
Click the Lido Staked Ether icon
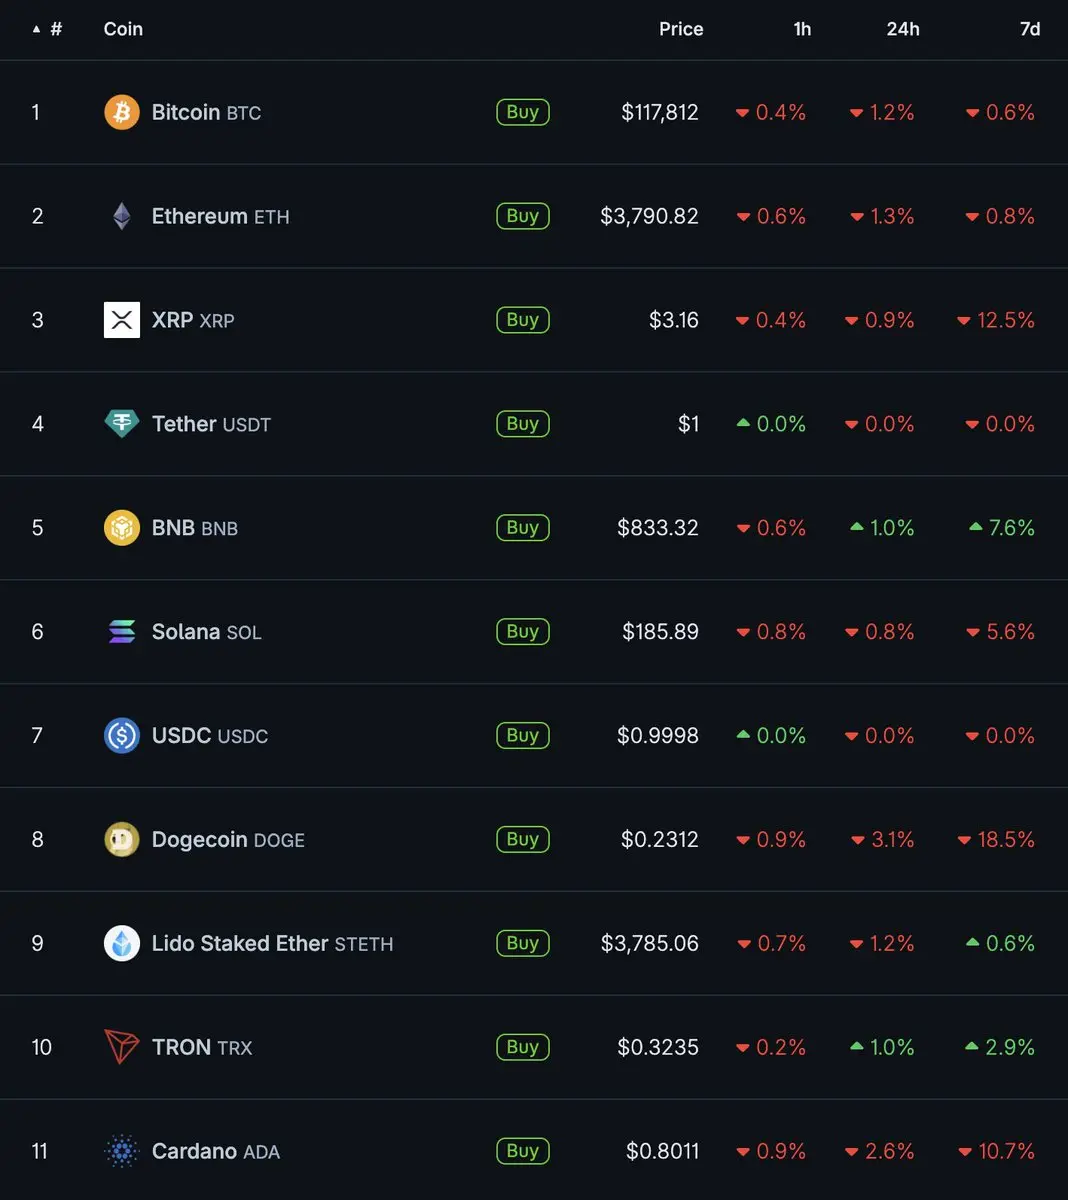[122, 943]
